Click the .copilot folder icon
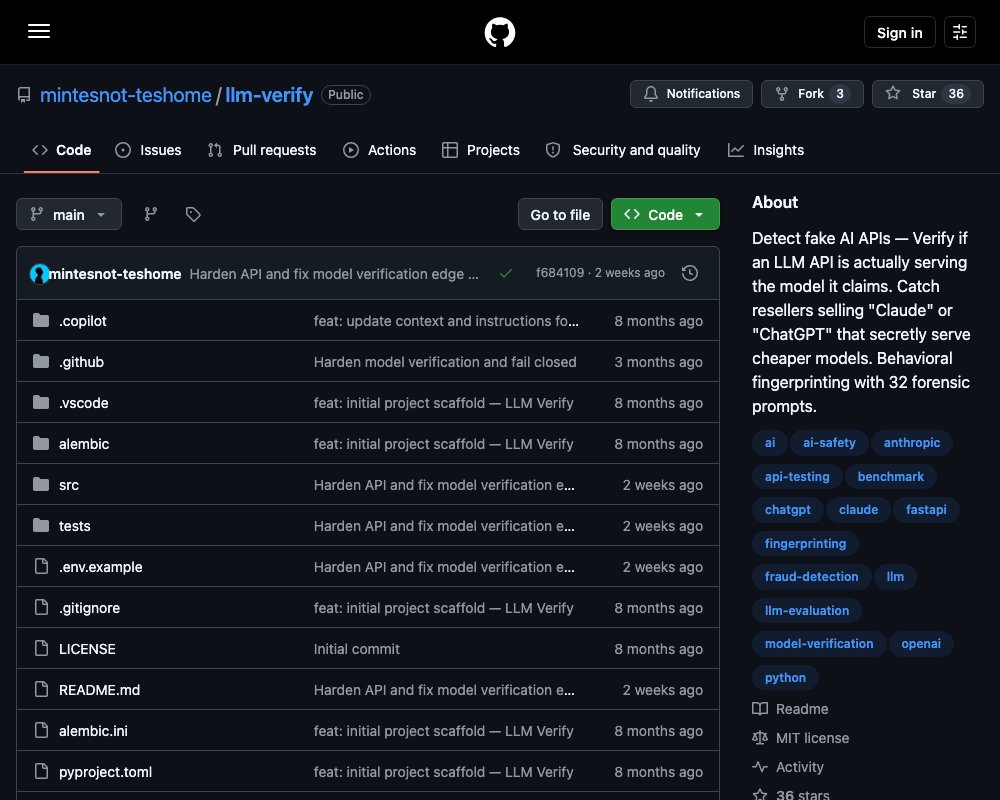 tap(41, 320)
